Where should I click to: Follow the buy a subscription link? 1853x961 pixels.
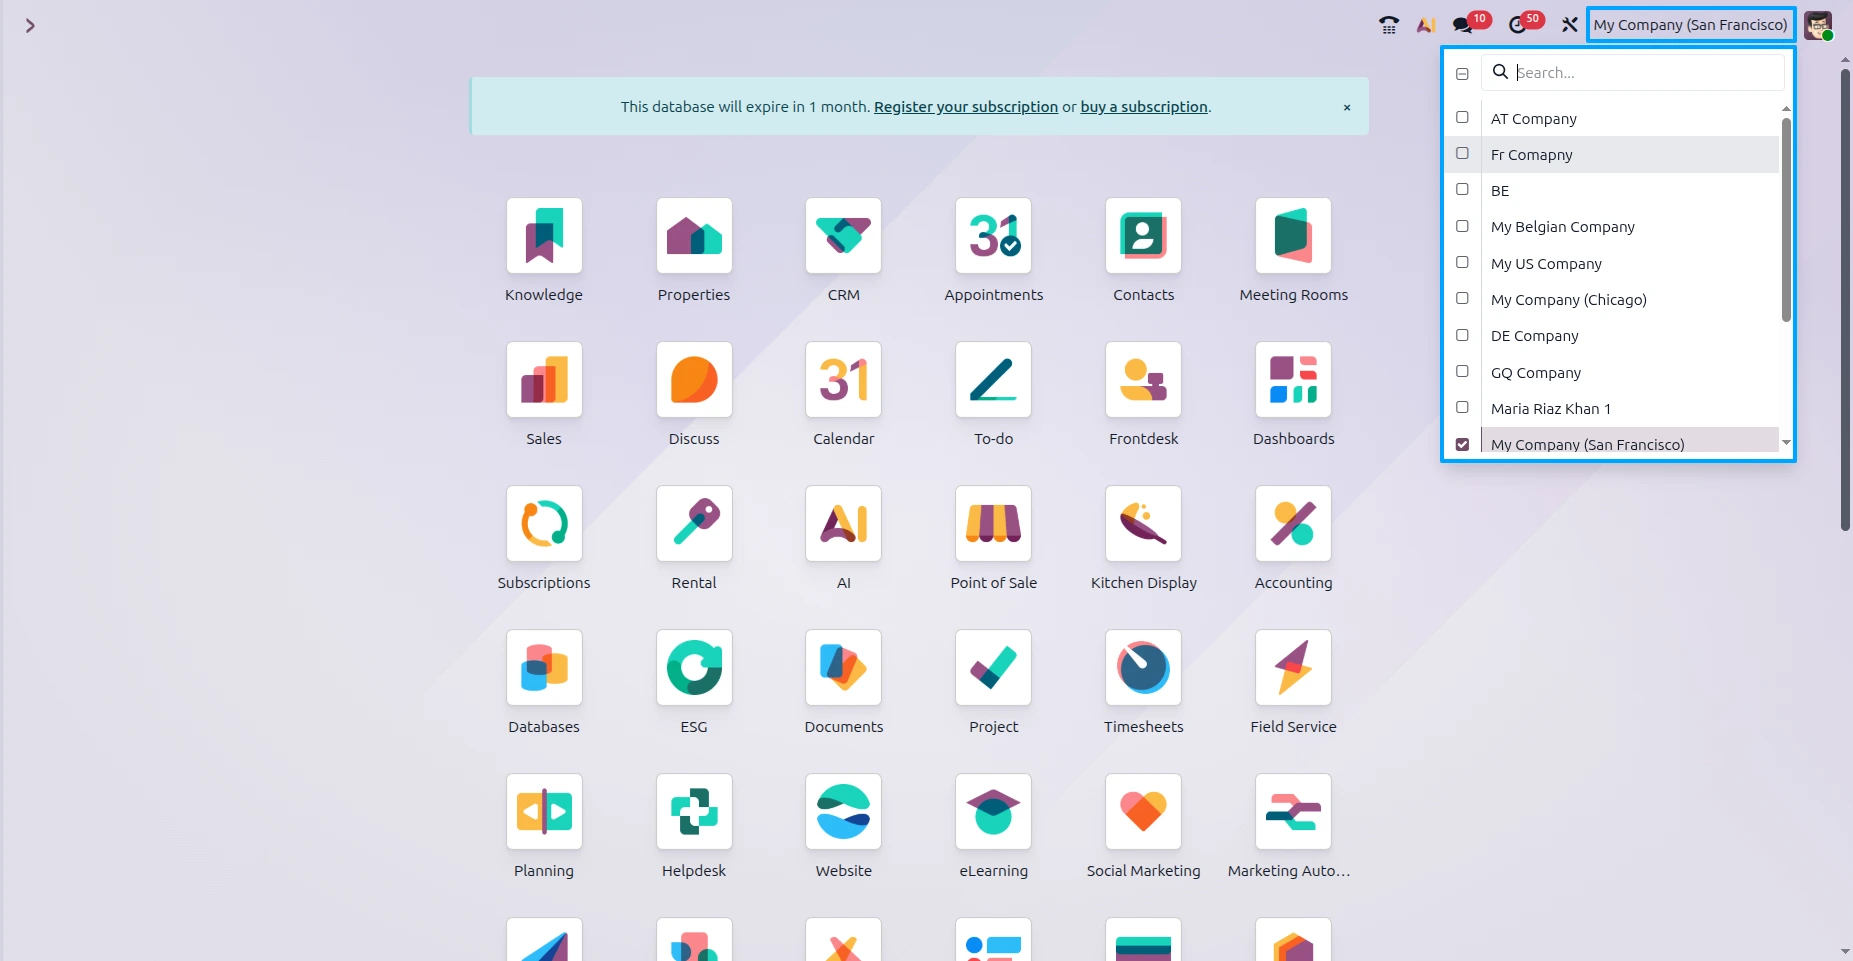(1144, 107)
